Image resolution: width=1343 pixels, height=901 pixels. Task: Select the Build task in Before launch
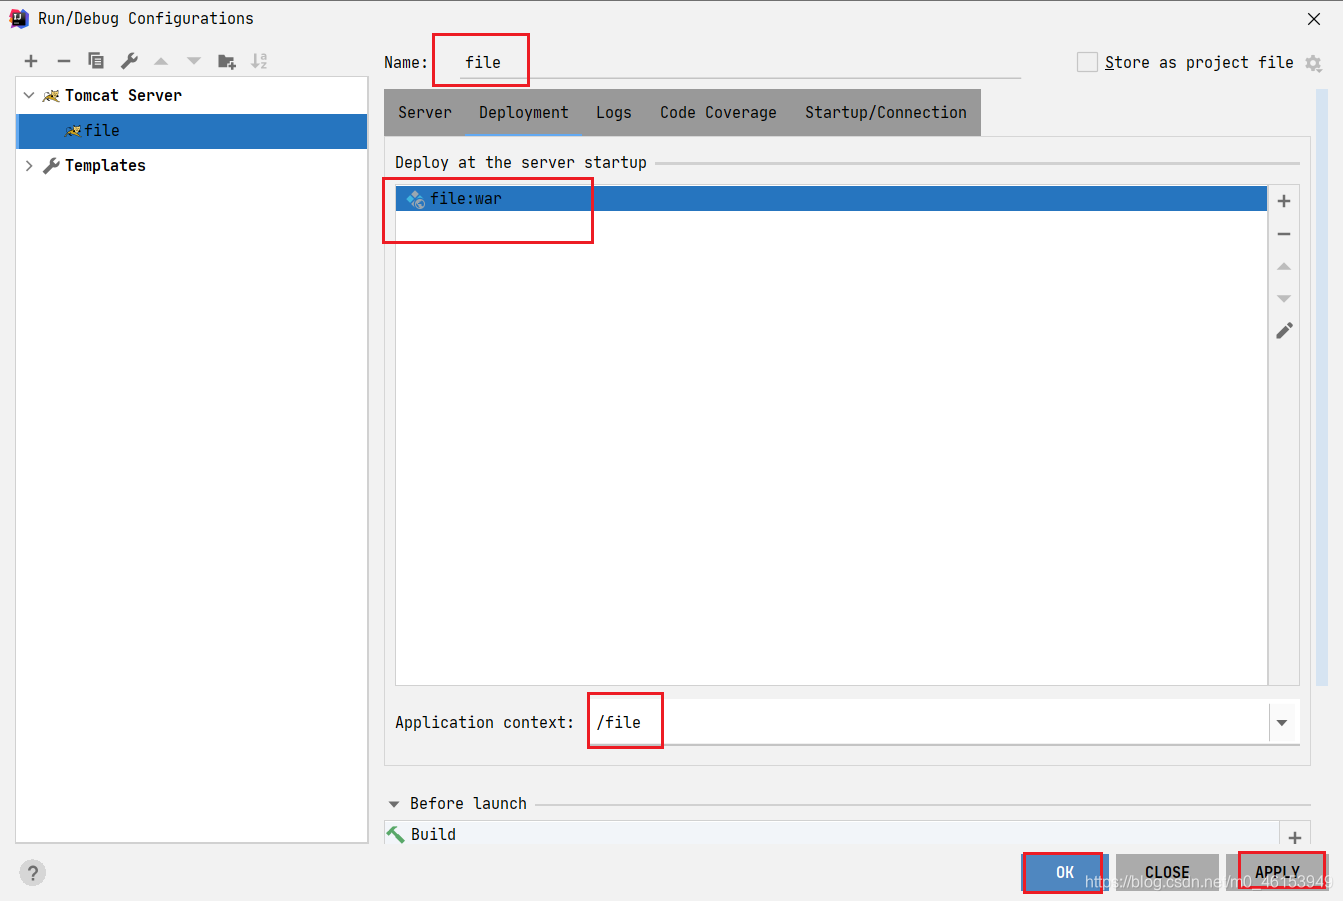point(832,834)
